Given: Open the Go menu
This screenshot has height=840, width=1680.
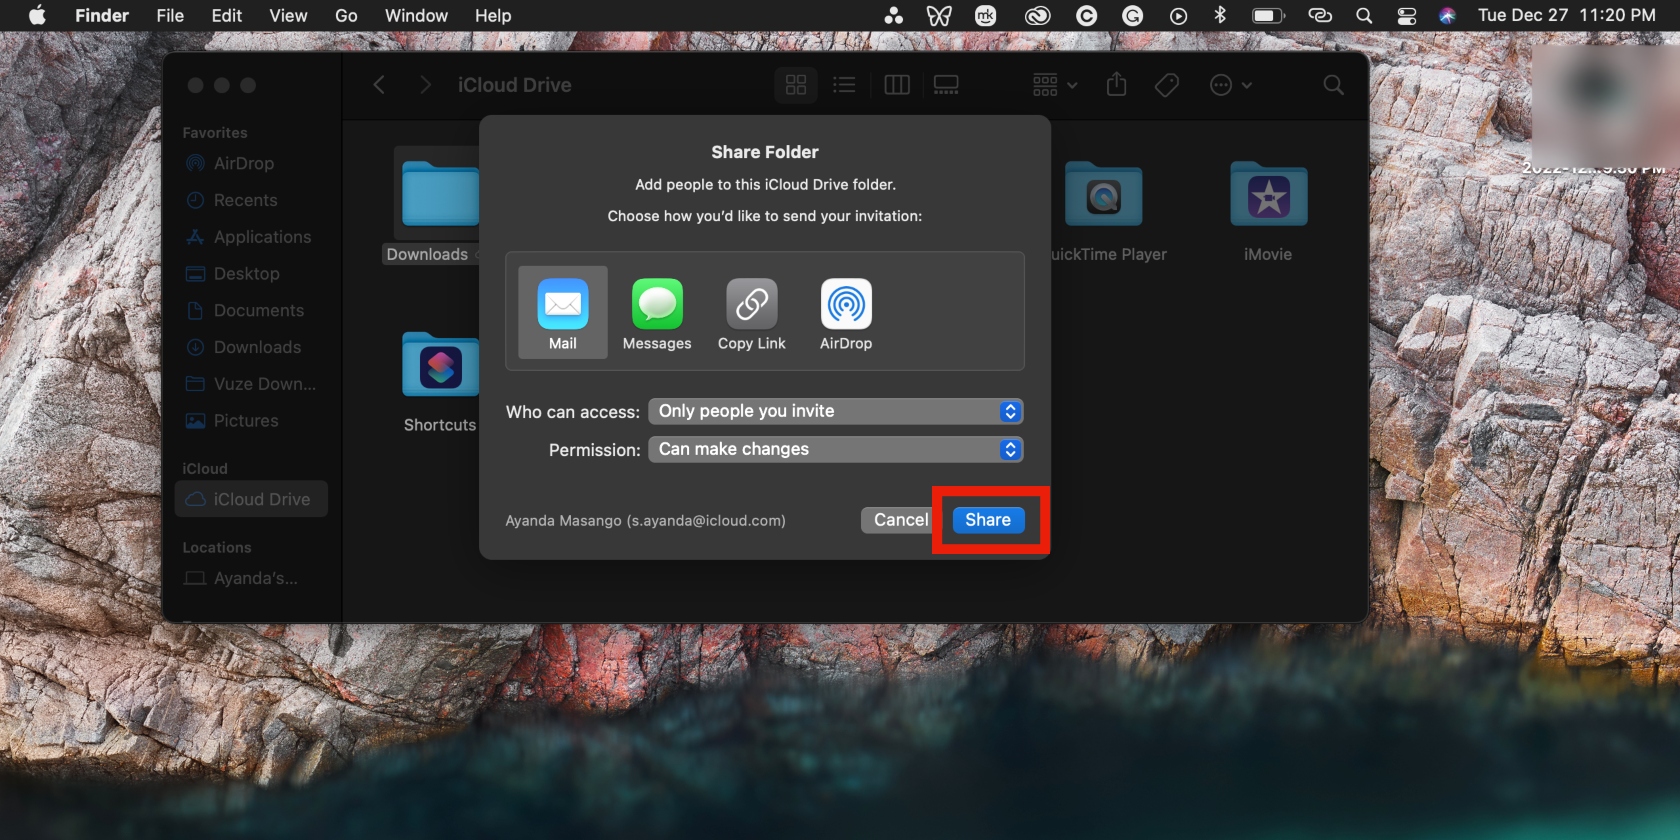Looking at the screenshot, I should (x=346, y=15).
